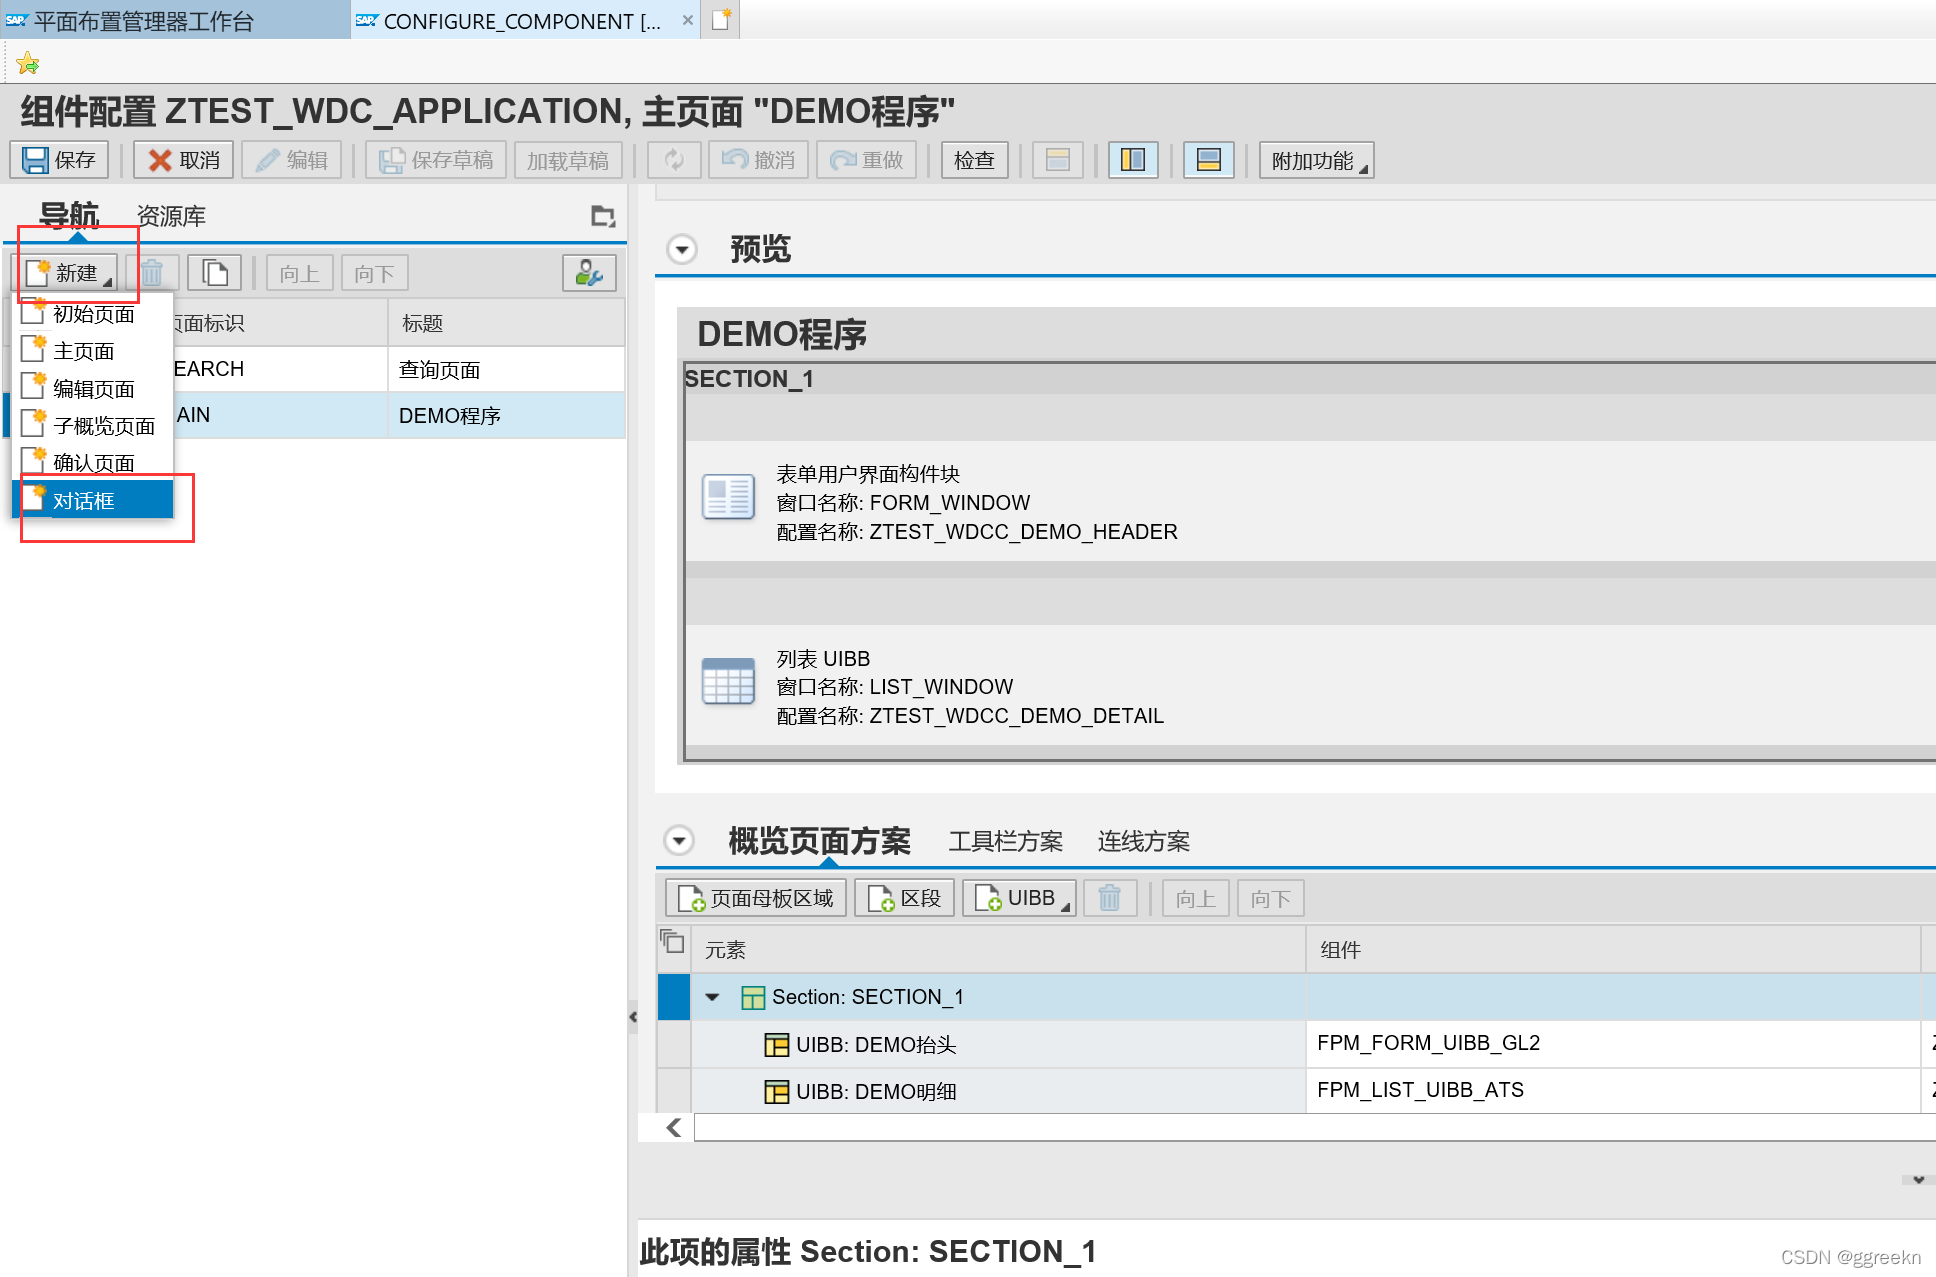Click the refresh icon in the toolbar
The image size is (1936, 1277).
(674, 160)
